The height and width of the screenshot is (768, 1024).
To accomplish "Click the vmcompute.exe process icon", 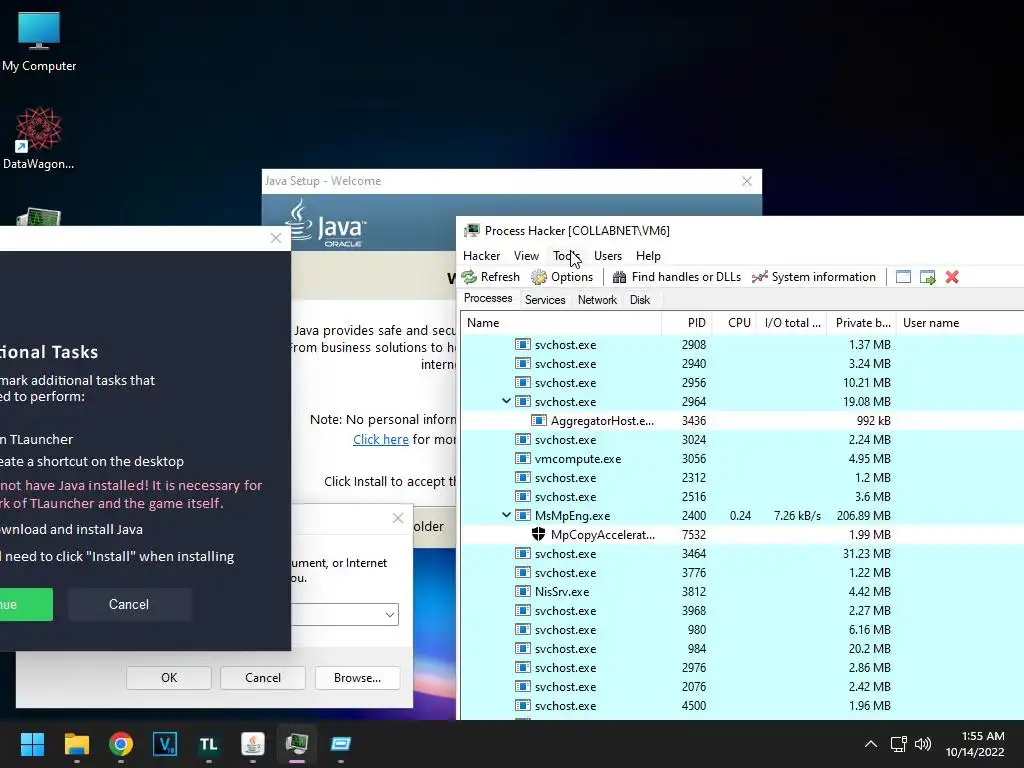I will tap(522, 458).
